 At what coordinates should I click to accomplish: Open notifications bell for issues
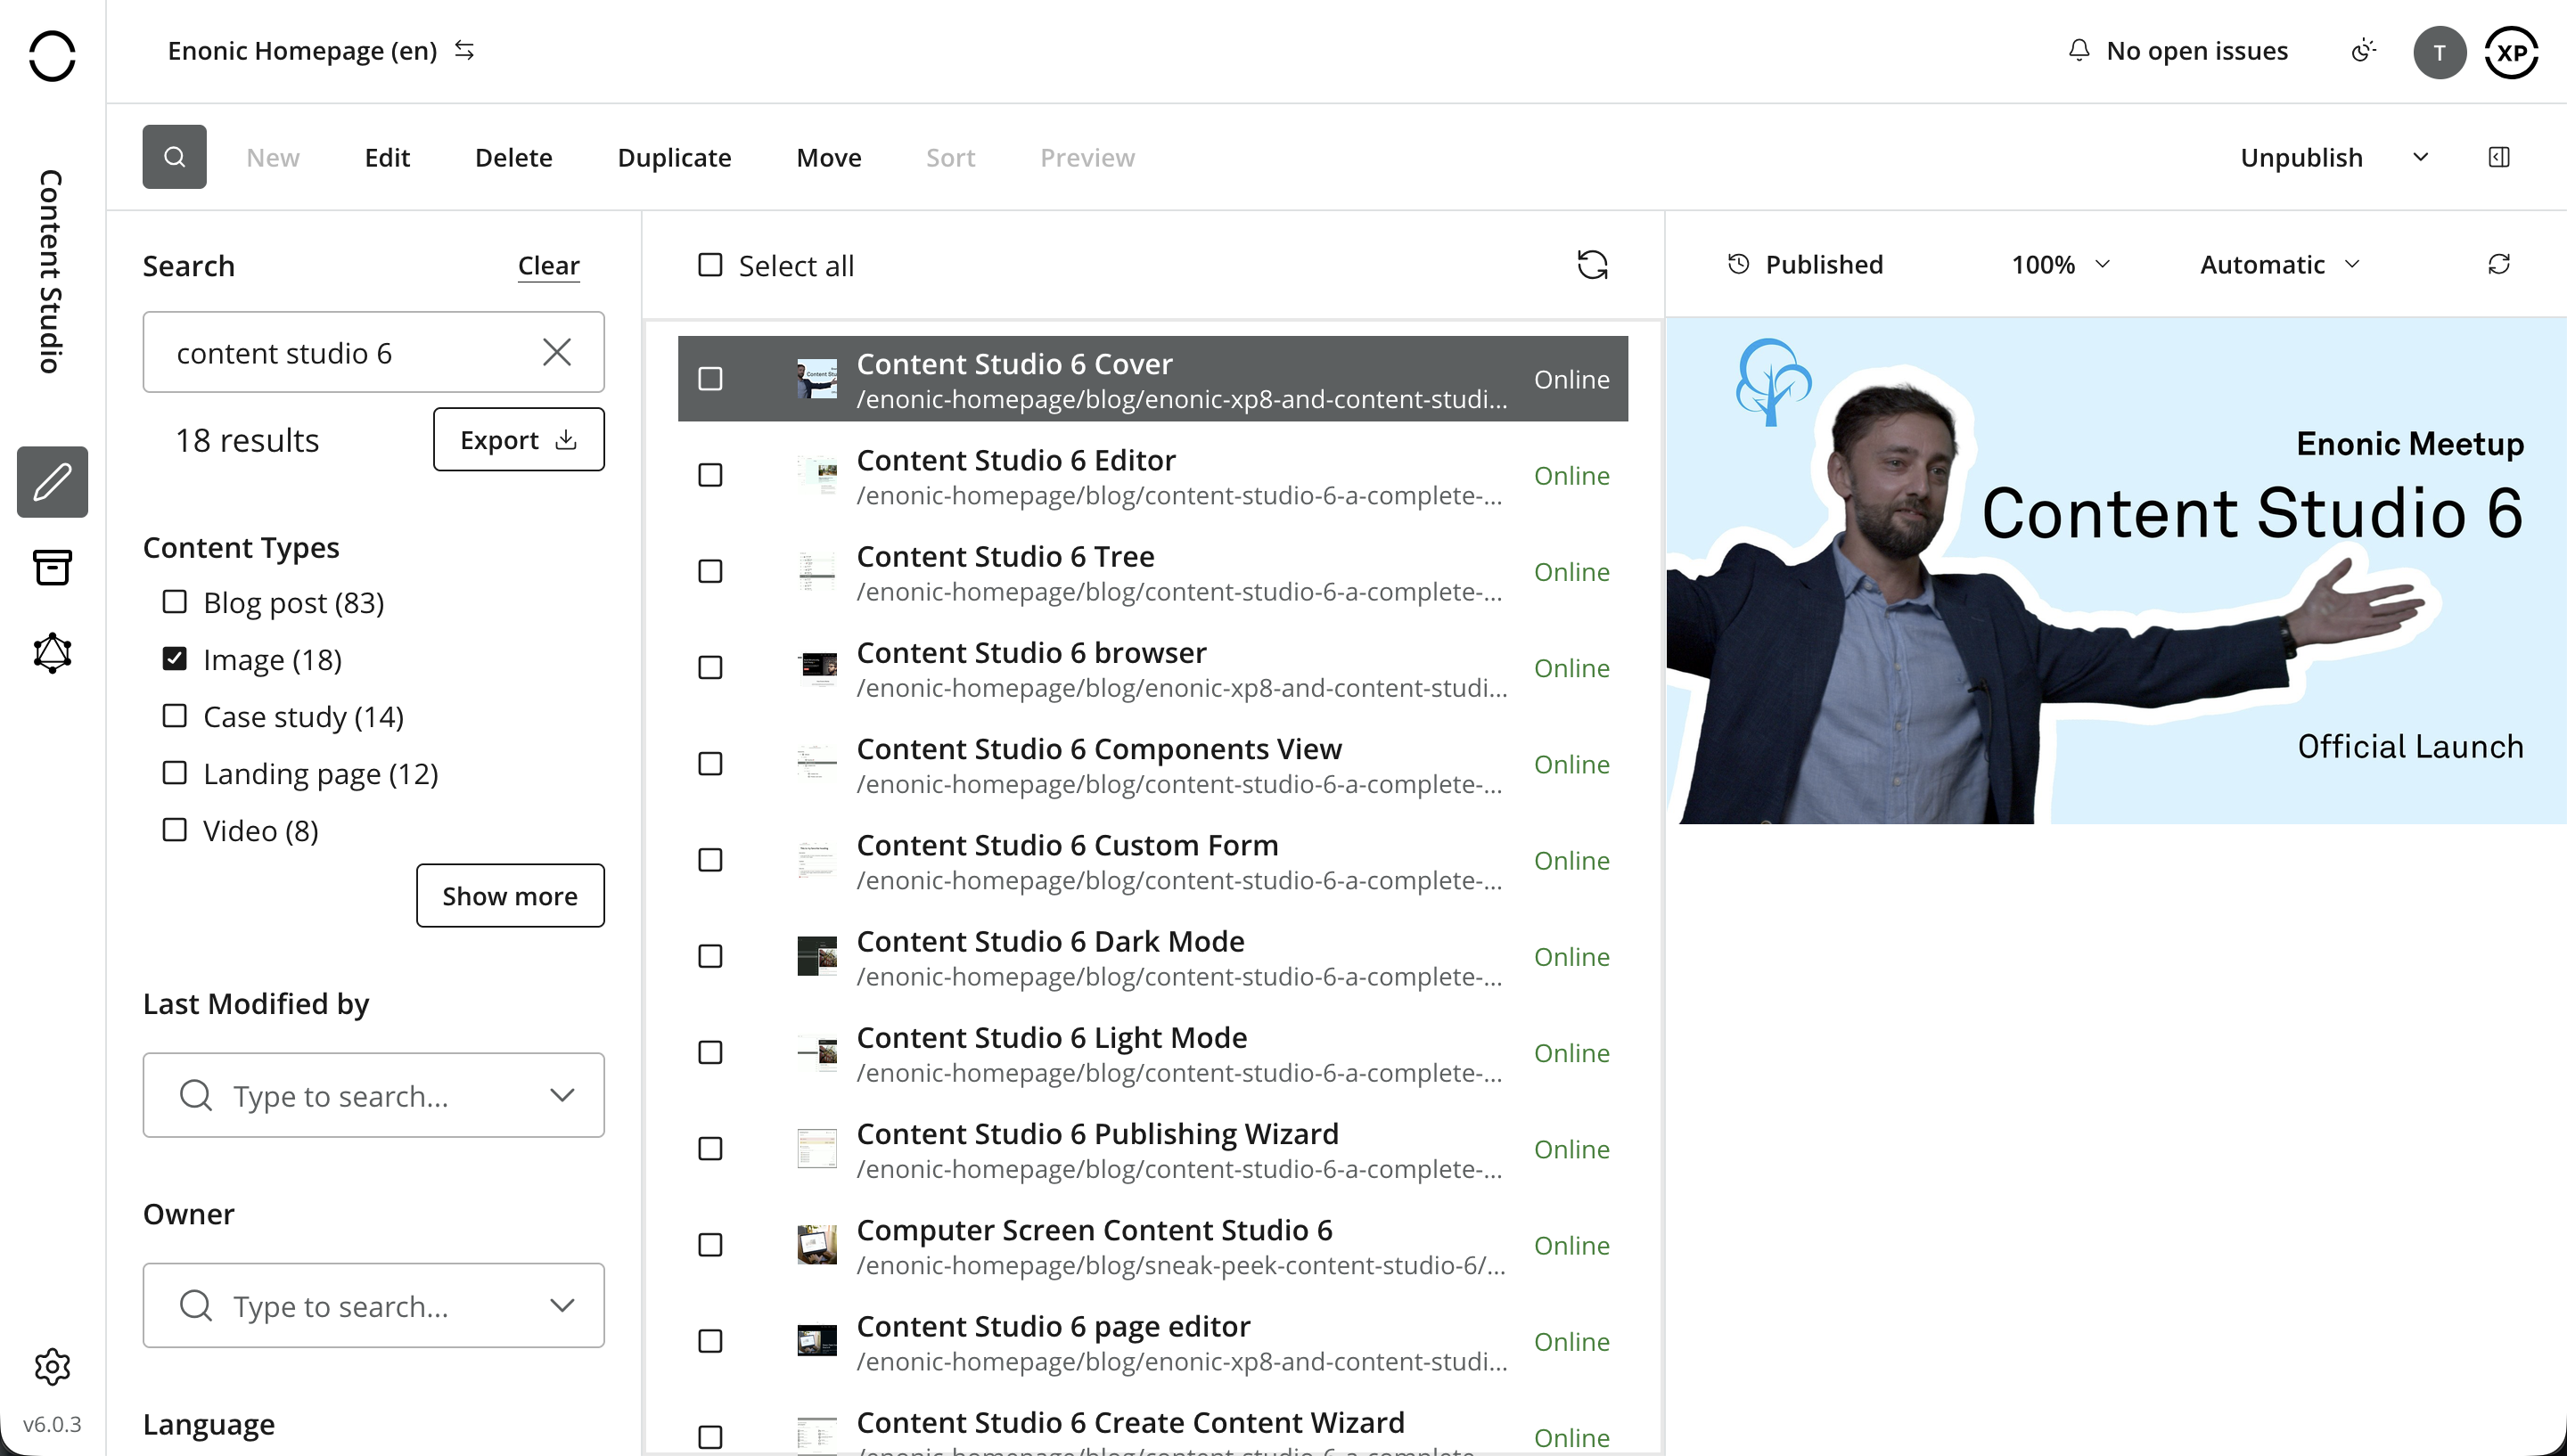pos(2079,50)
